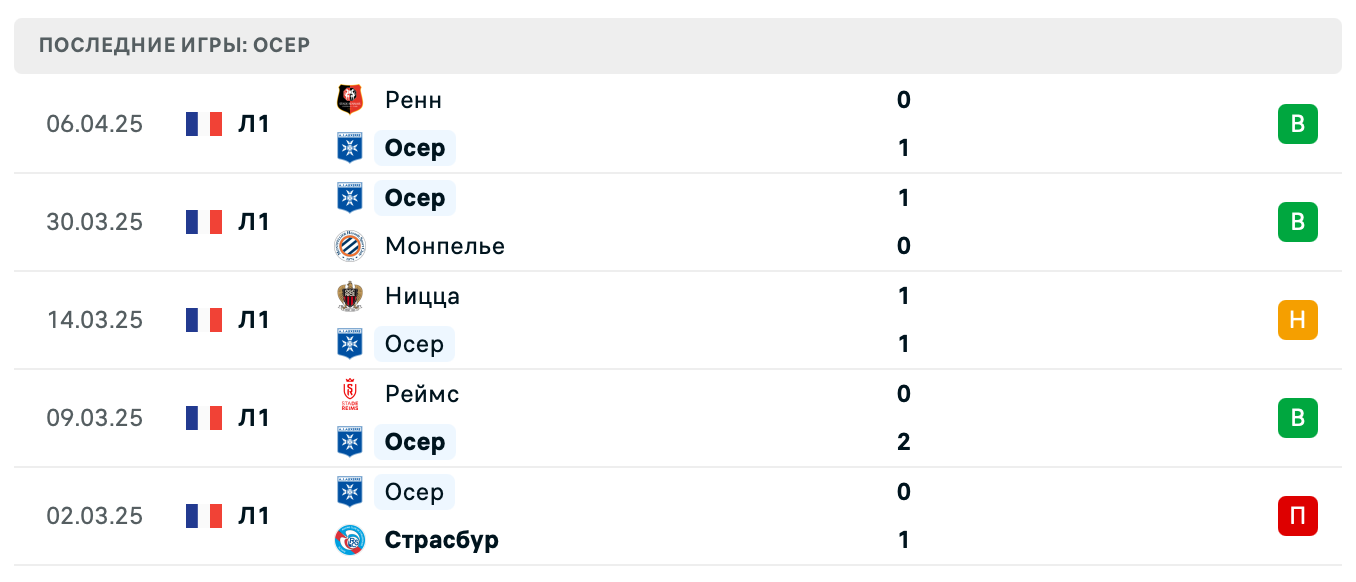Click the Монпелье team name
The width and height of the screenshot is (1356, 582).
(444, 246)
